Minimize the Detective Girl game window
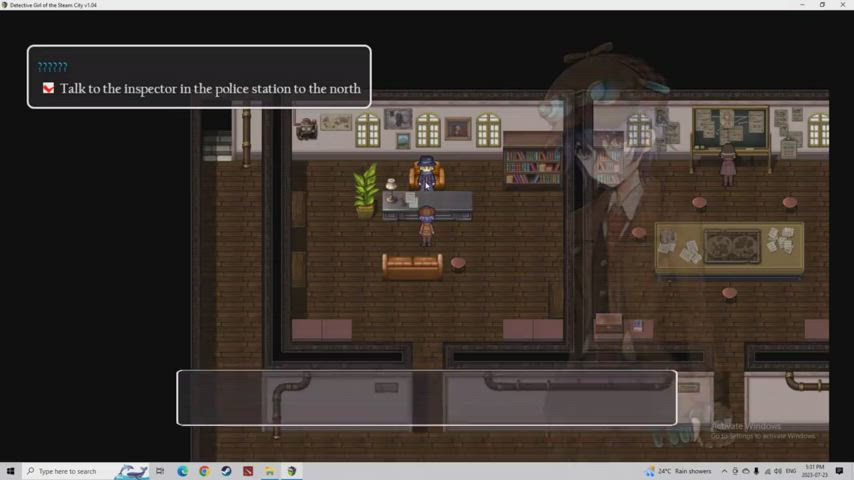 (802, 5)
